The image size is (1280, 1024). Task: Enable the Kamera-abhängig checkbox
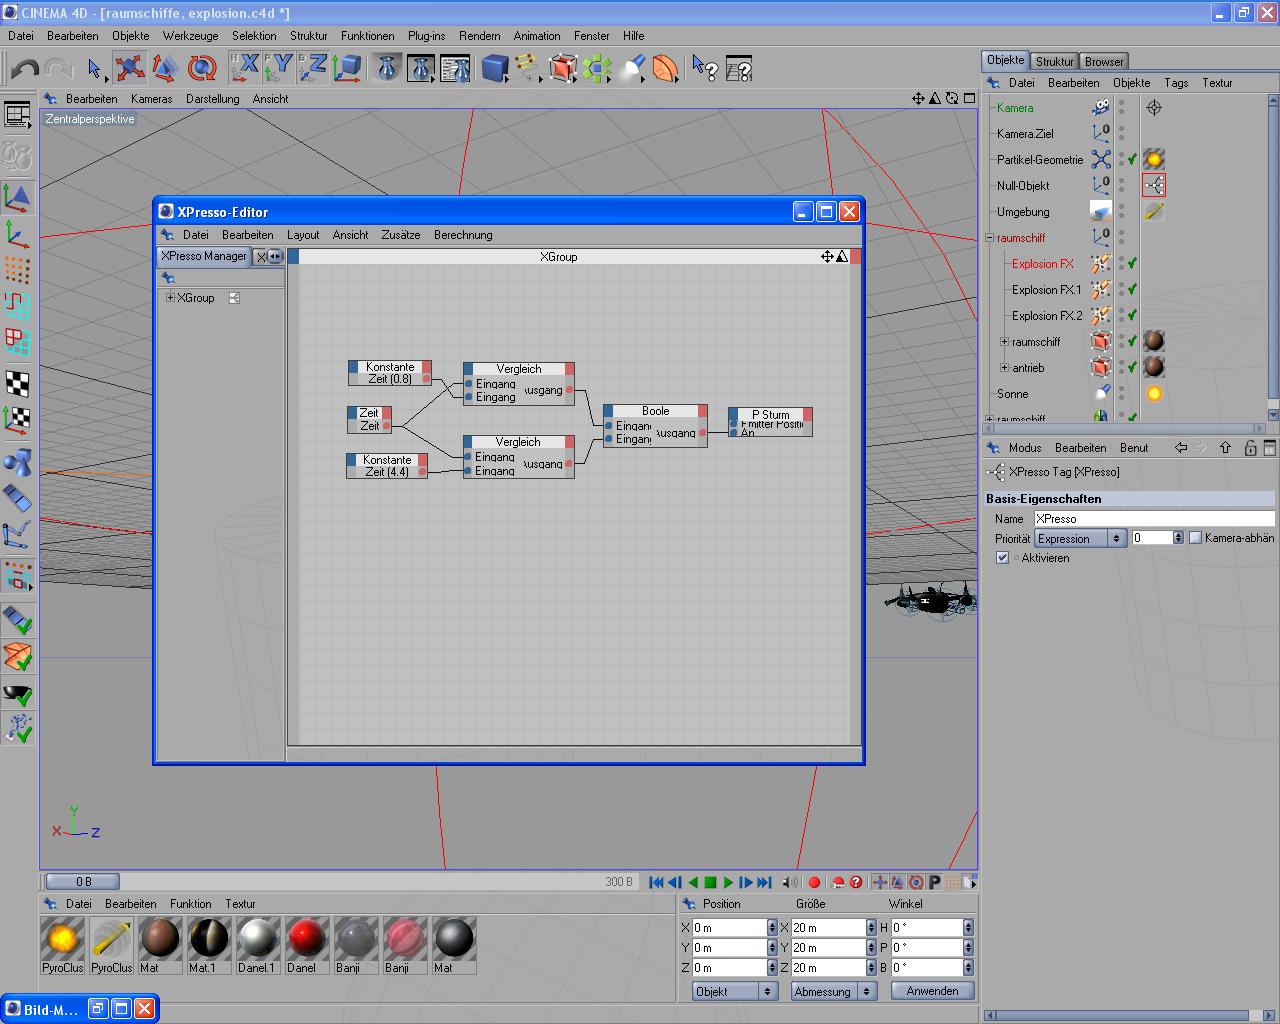coord(1195,538)
